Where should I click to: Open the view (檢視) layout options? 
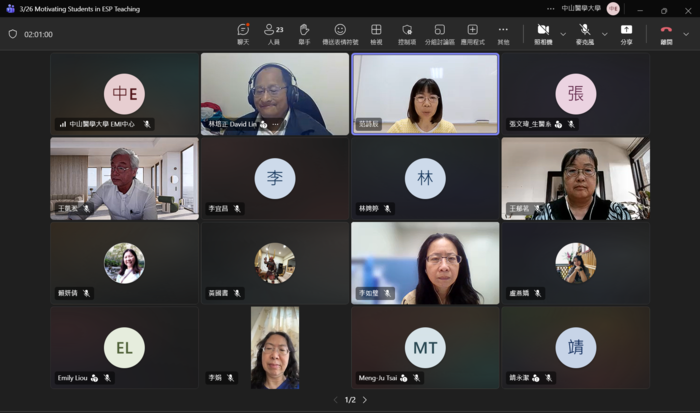coord(376,33)
